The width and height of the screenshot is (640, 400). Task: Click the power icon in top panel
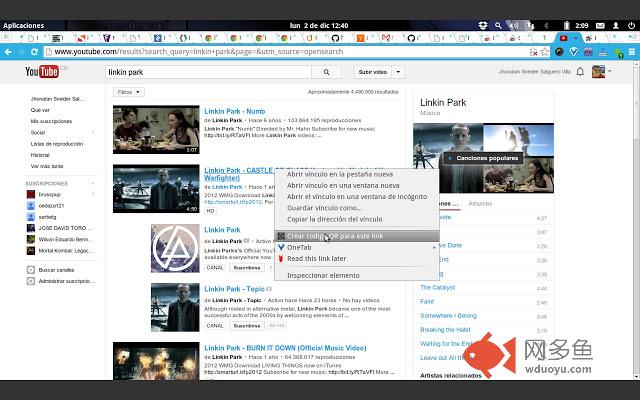(631, 25)
